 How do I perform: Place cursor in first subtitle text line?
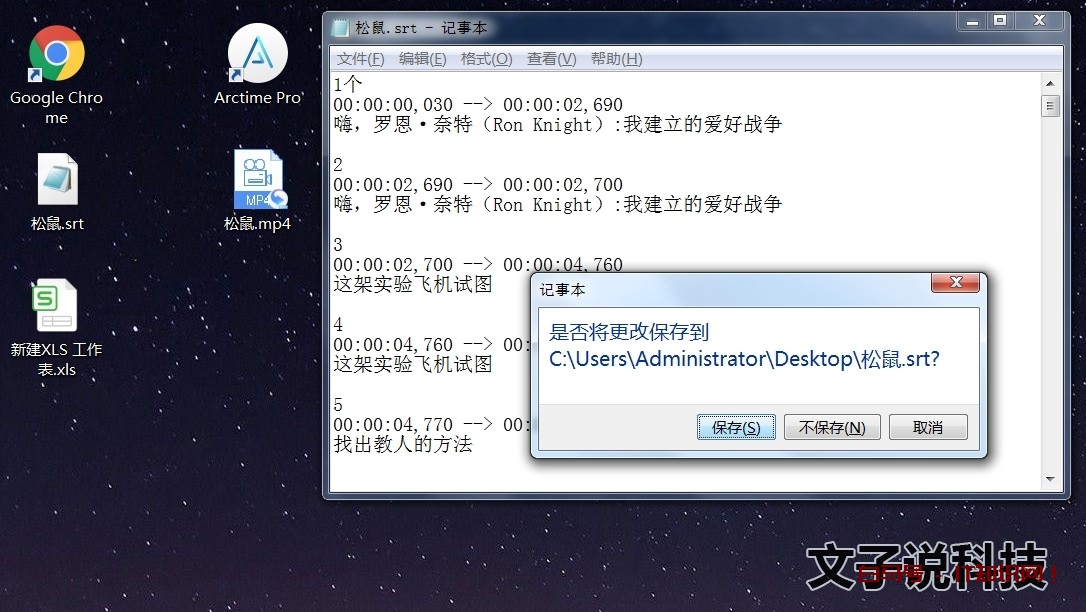tap(558, 125)
